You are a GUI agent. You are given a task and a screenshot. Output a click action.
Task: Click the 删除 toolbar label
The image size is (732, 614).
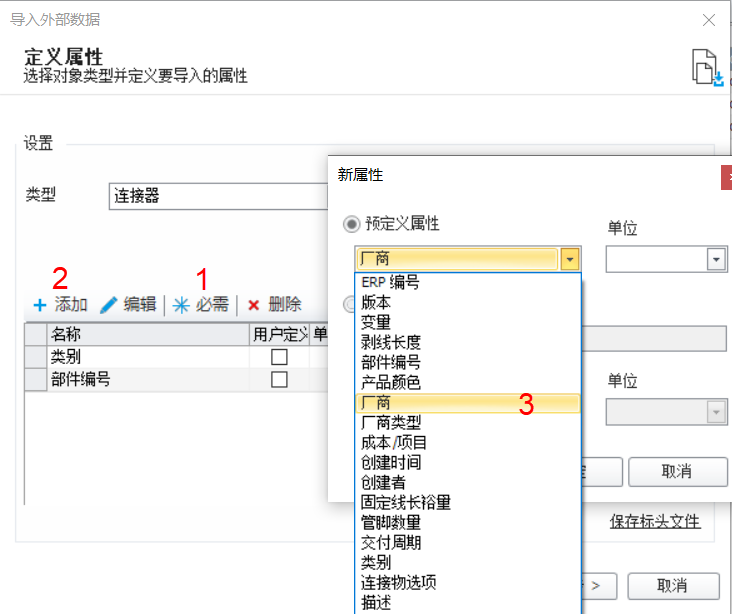[x=285, y=304]
